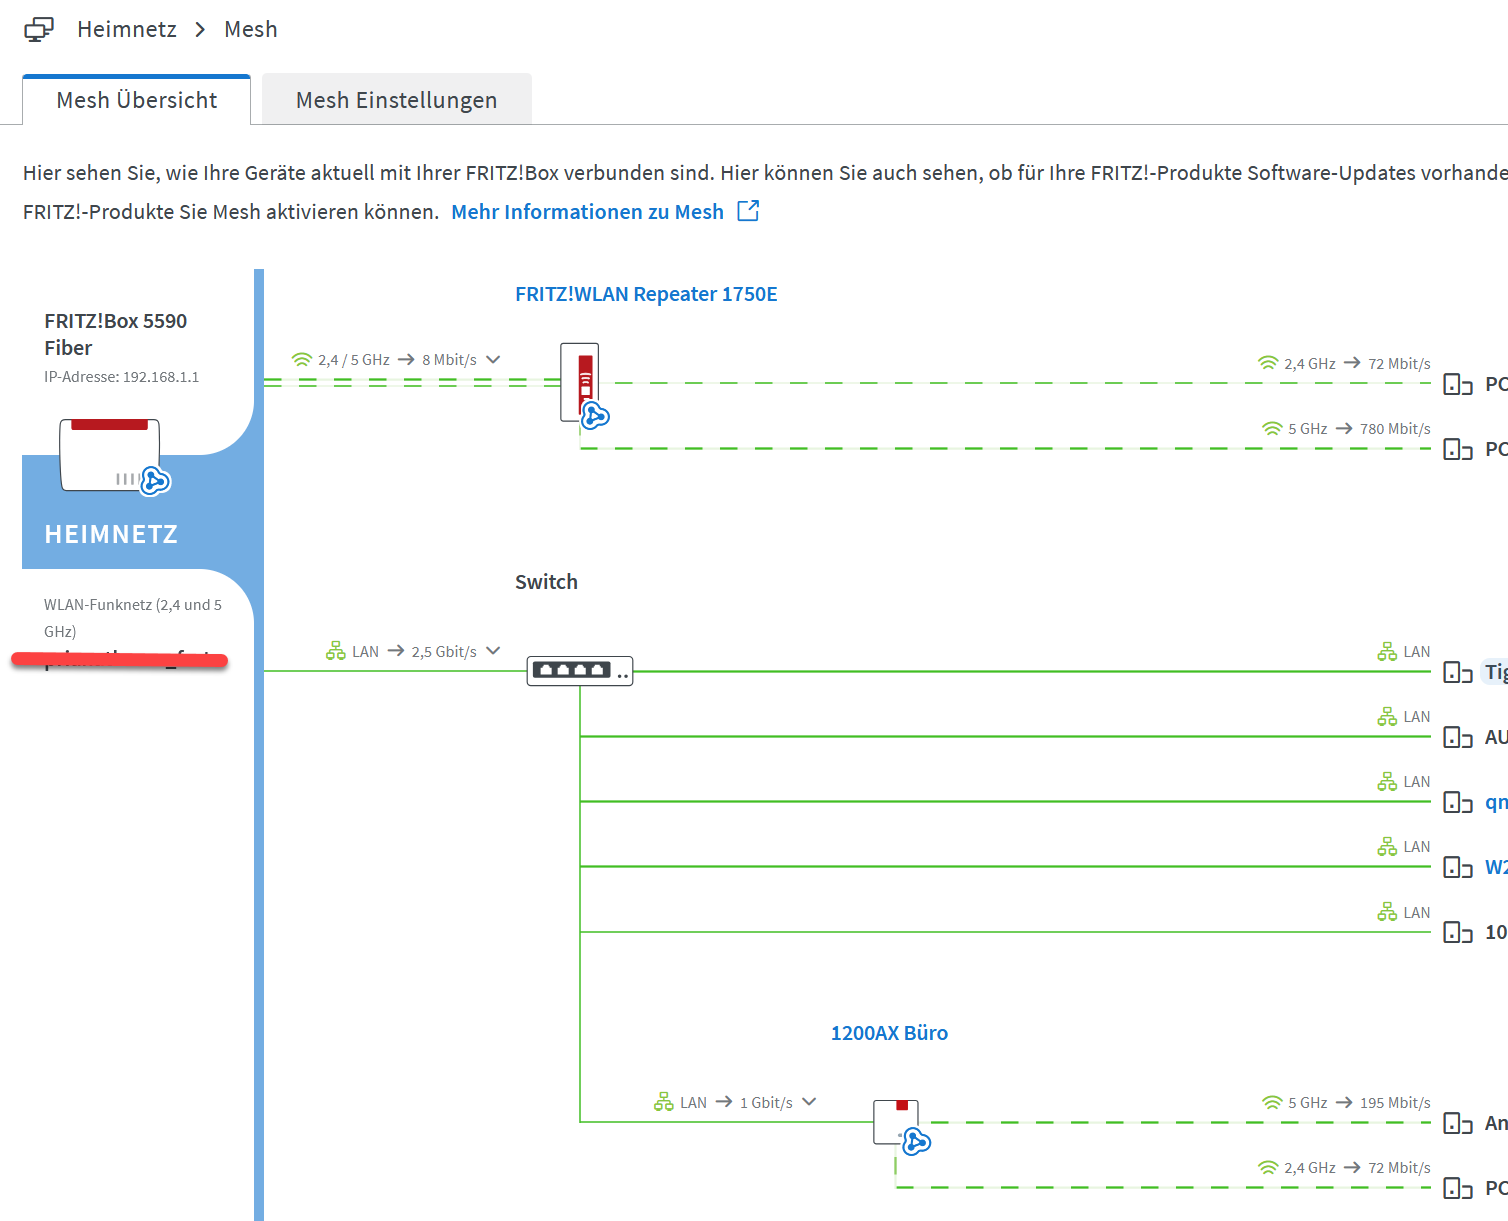Select the IP-Adresse: 192.168.1.1 text
Image resolution: width=1508 pixels, height=1221 pixels.
pyautogui.click(x=122, y=377)
